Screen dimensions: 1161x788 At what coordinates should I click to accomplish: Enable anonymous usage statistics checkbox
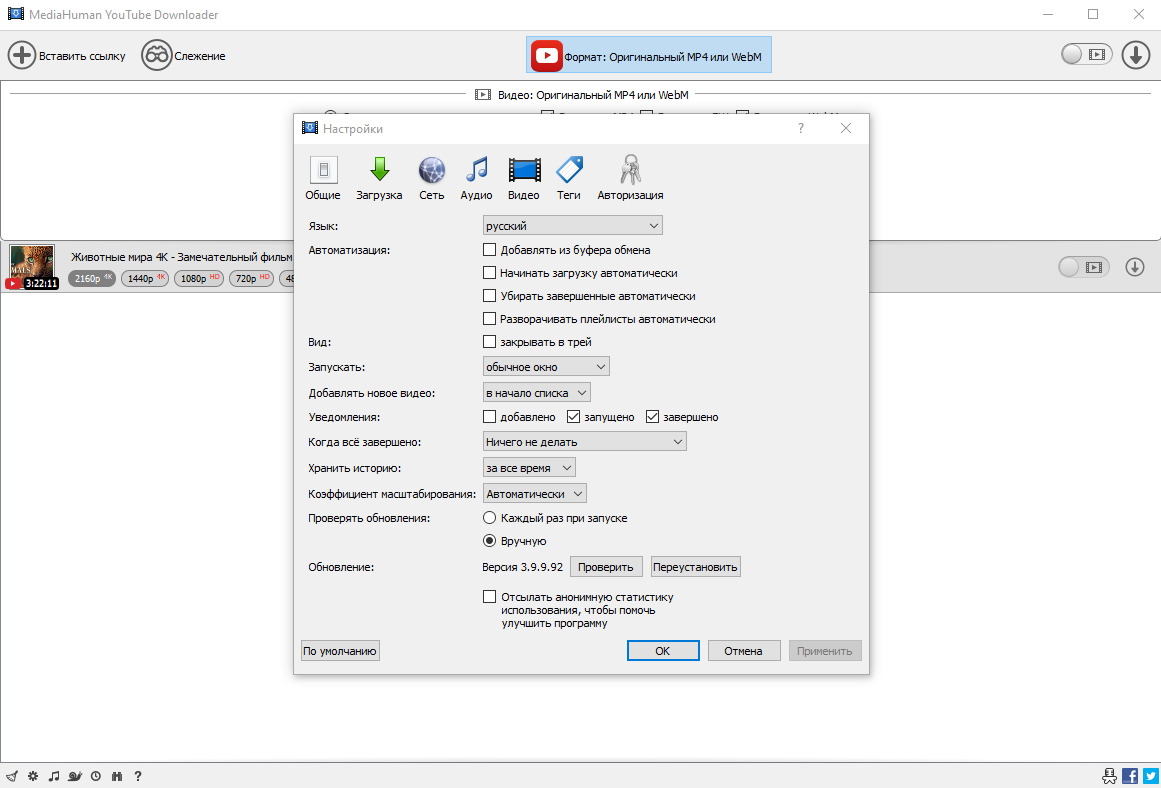(x=489, y=596)
